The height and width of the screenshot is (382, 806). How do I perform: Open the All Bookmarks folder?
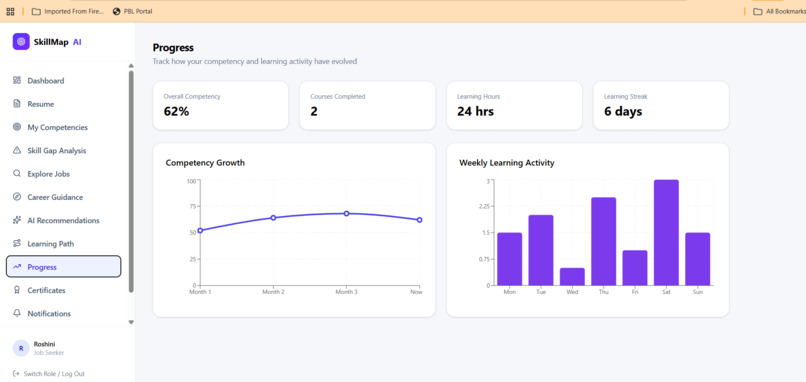coord(779,11)
